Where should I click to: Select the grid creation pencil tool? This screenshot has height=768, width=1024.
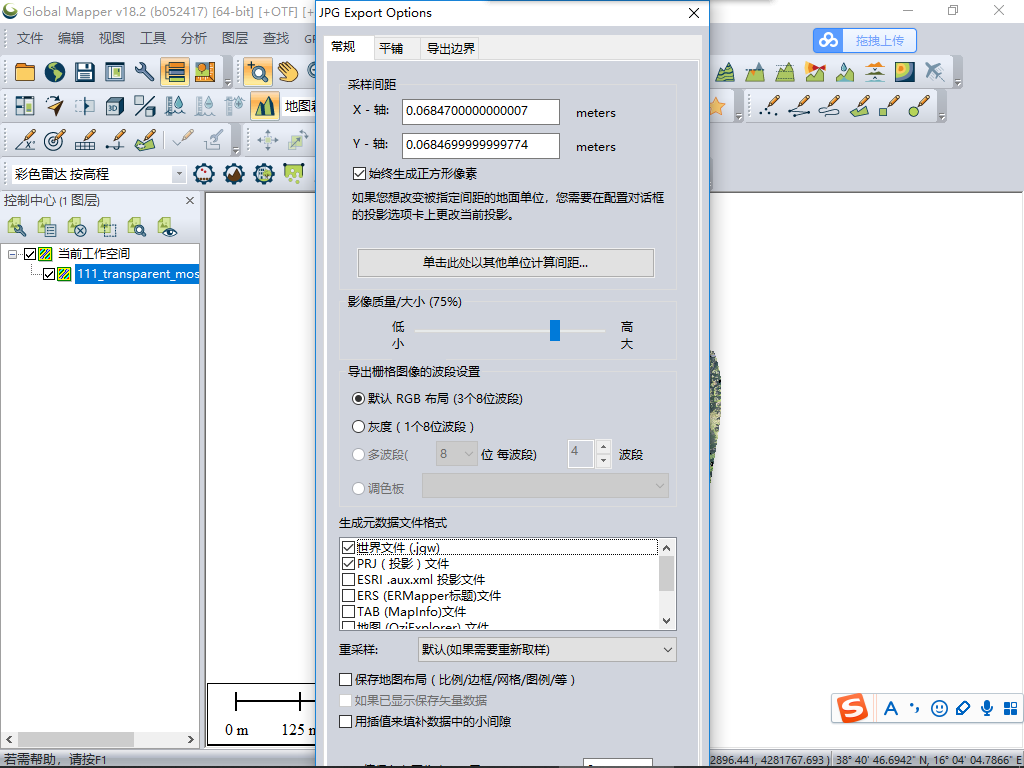(85, 140)
